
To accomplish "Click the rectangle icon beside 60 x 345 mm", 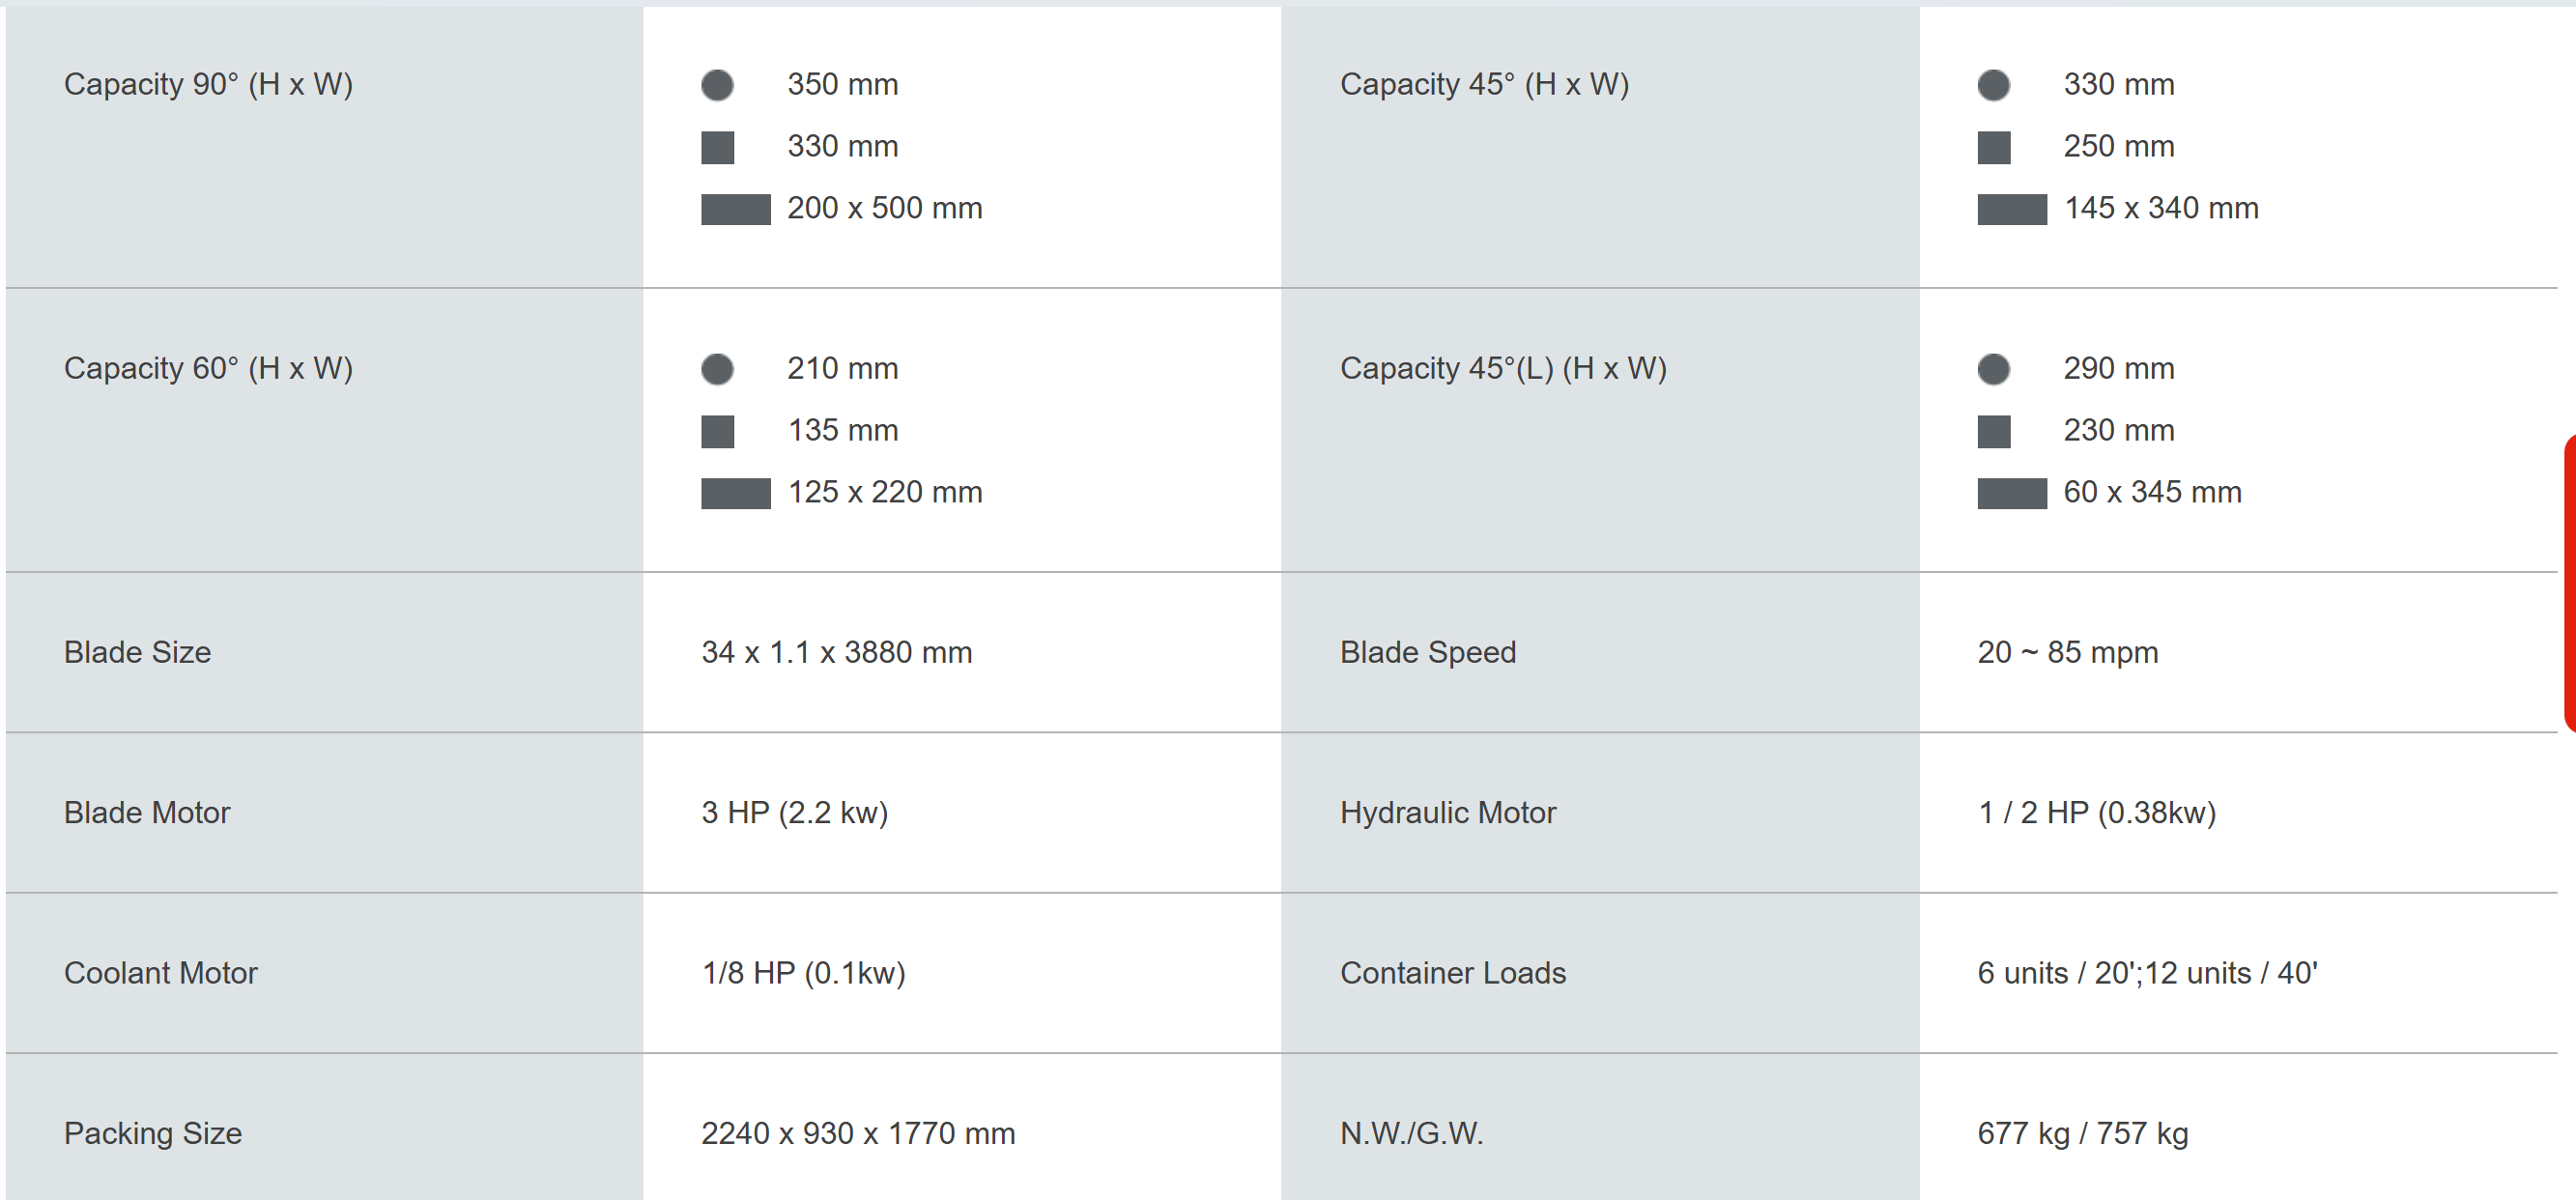I will (x=2012, y=493).
